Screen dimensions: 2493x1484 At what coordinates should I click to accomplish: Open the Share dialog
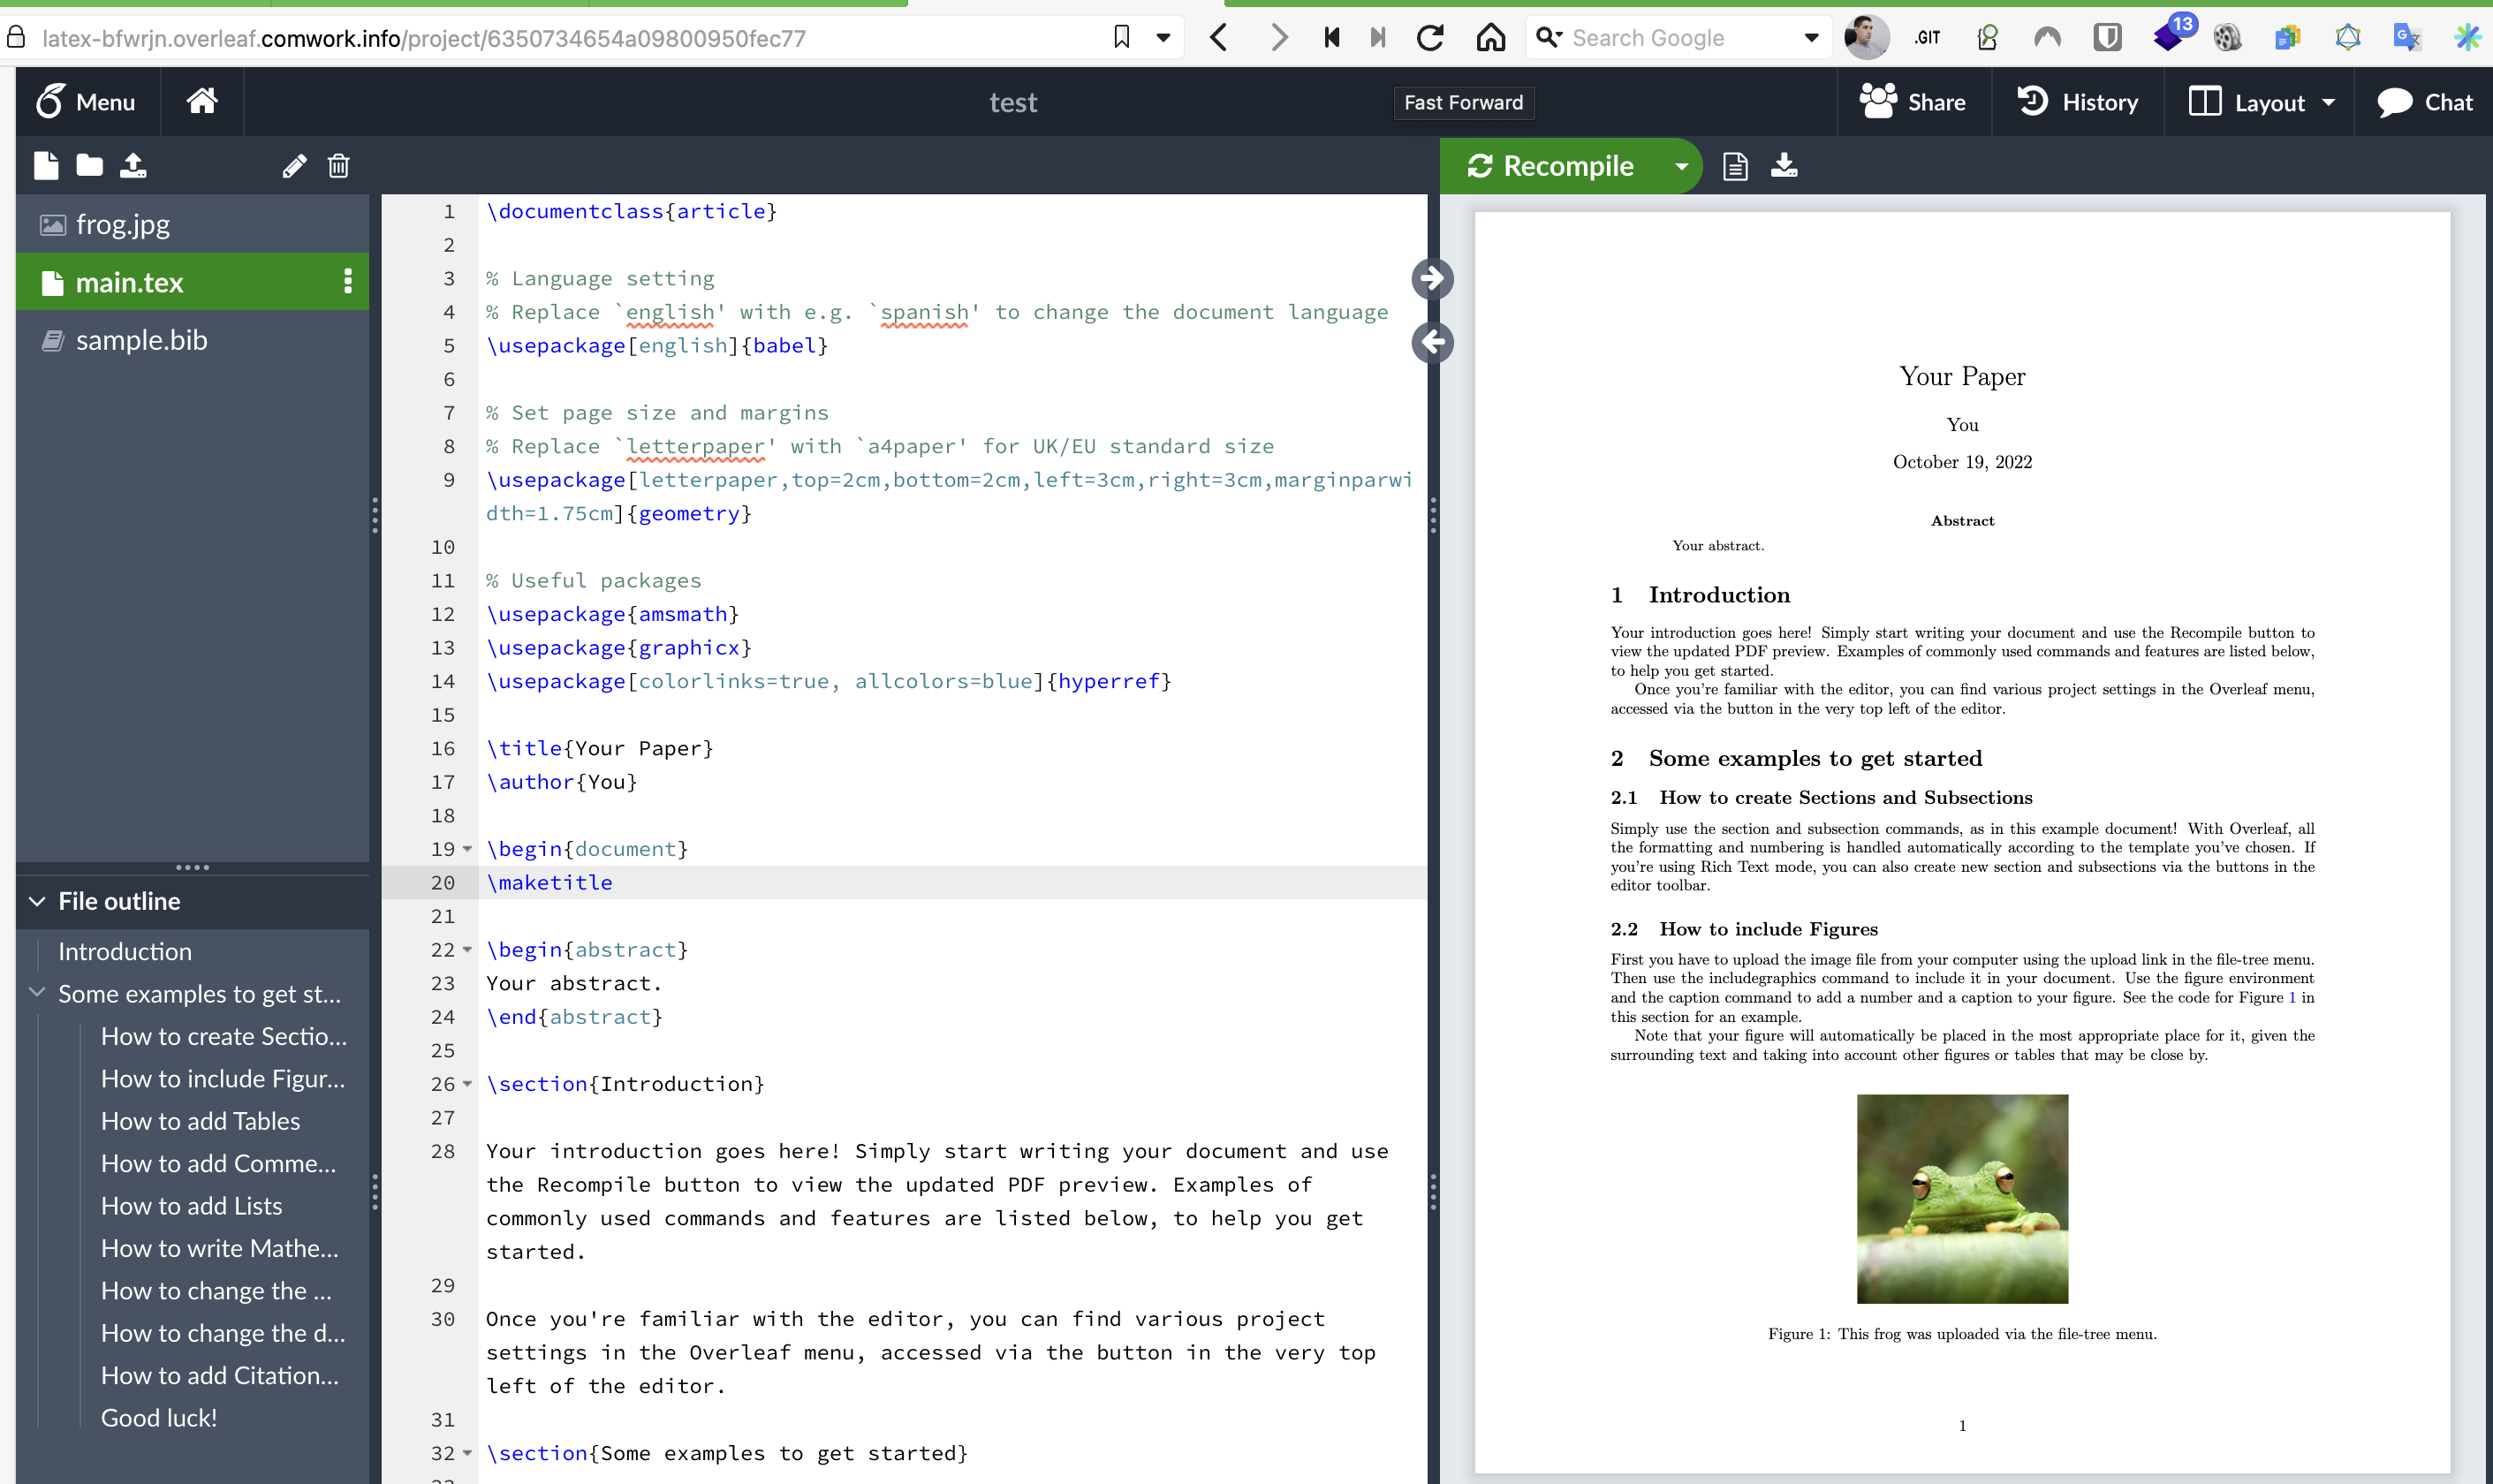(1913, 102)
